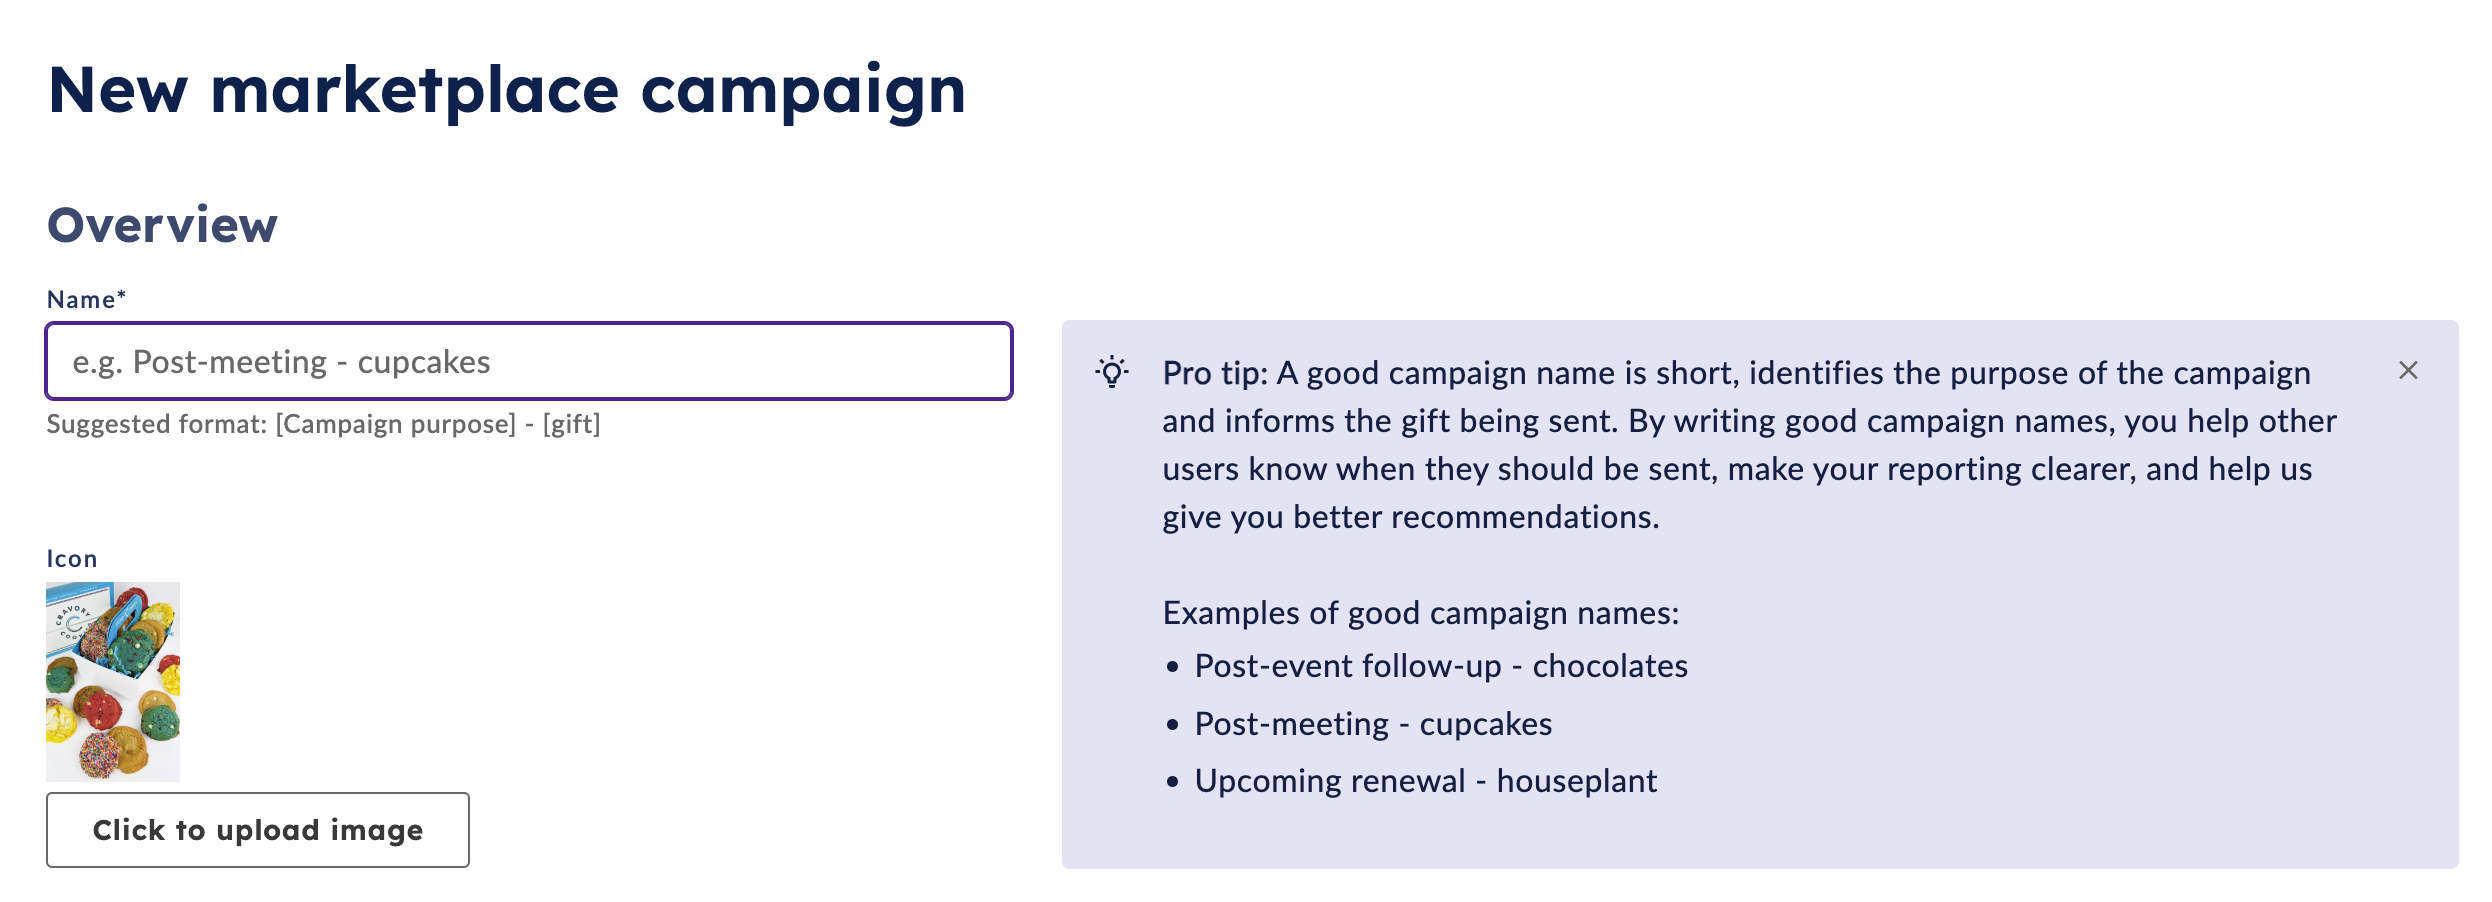Click the 'e.g. Post-meeting - cupcakes' placeholder text
Image resolution: width=2492 pixels, height=902 pixels.
point(282,362)
